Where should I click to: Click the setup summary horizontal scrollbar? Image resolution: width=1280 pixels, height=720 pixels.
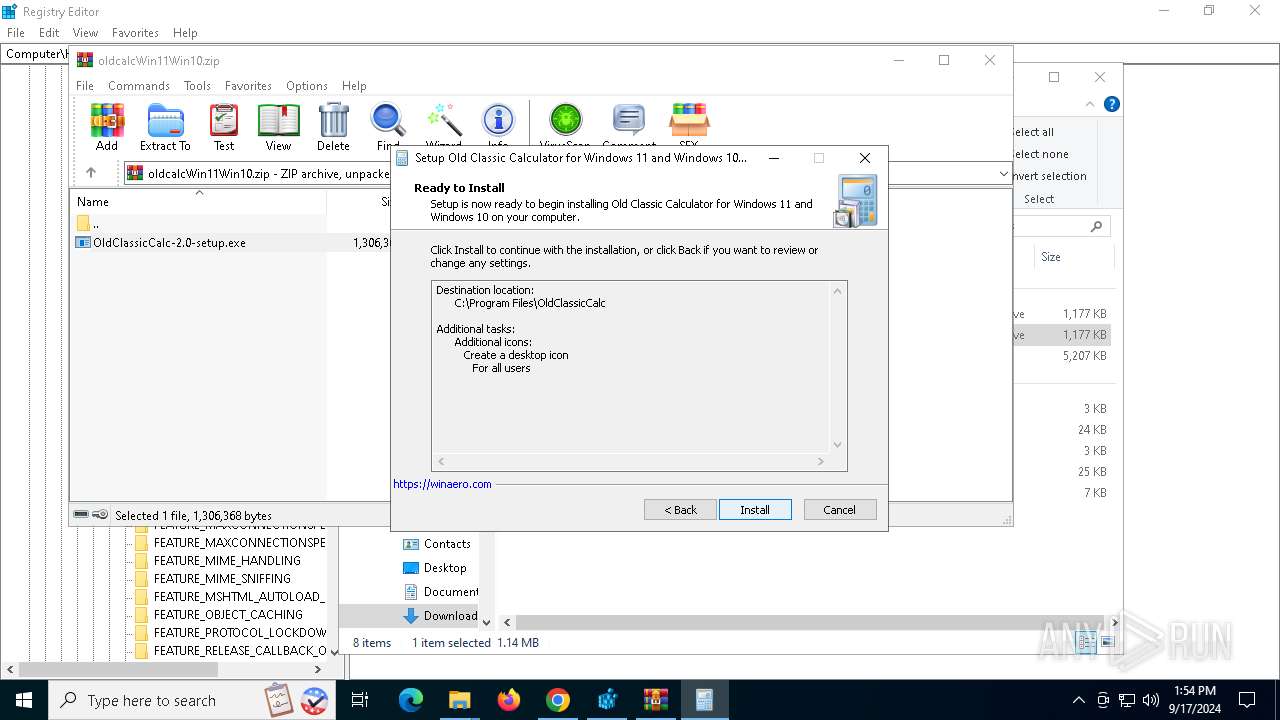click(631, 462)
